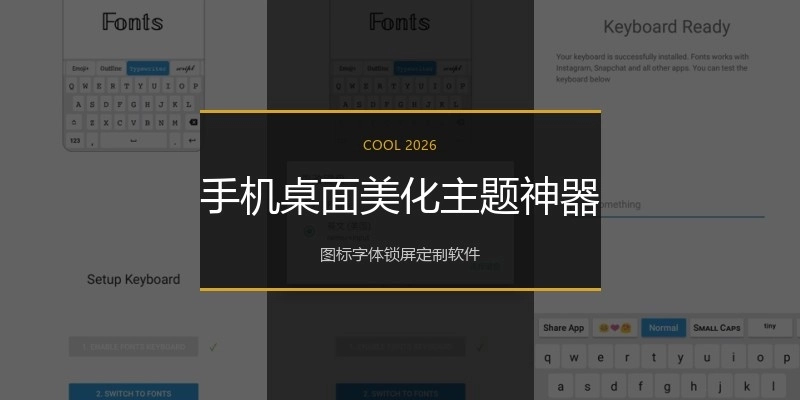Click the 'keyboard is successfully installed' paragraph
The width and height of the screenshot is (800, 400).
point(653,68)
